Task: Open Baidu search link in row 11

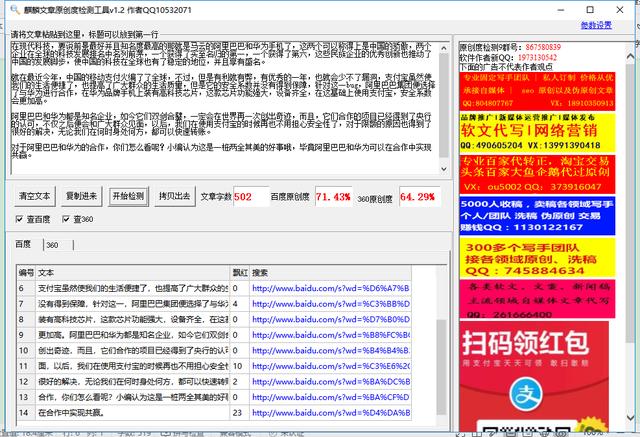Action: 331,366
